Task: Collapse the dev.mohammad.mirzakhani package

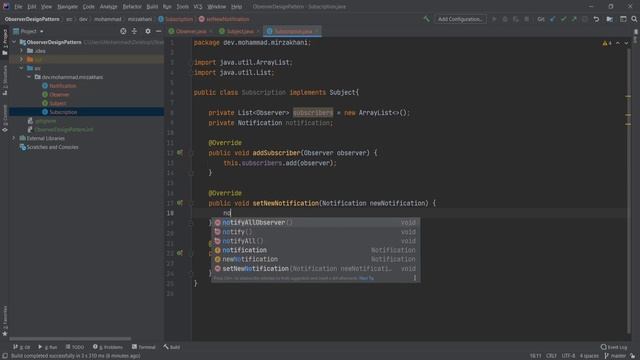Action: pos(29,77)
